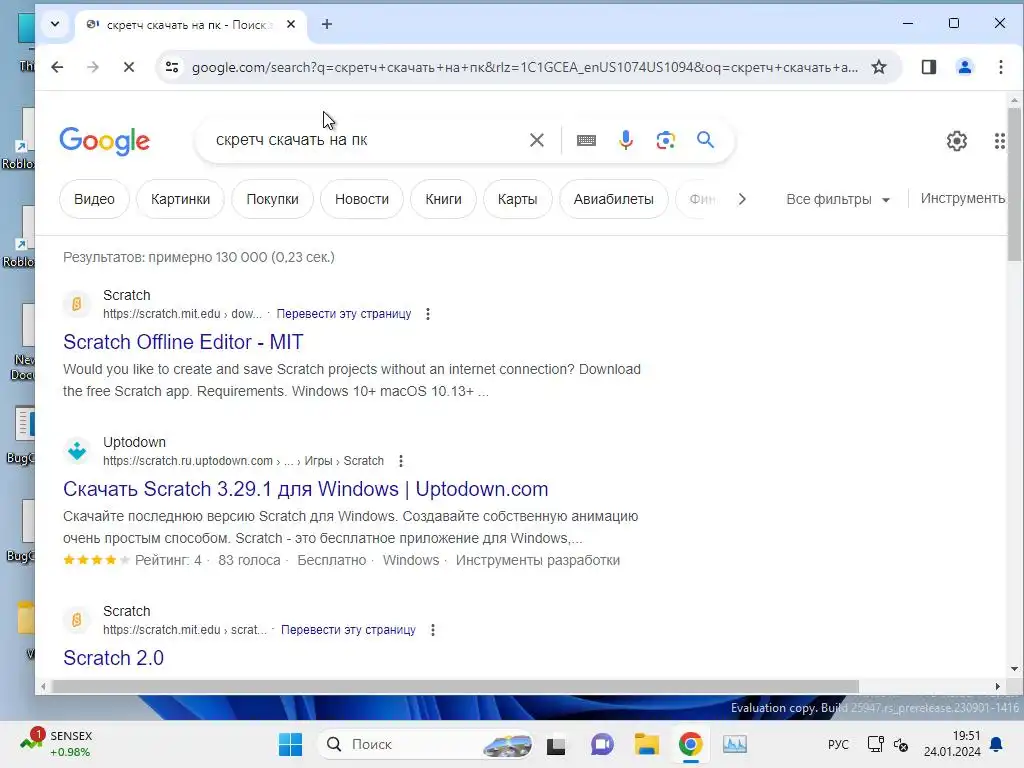Filter results by Новости
Image resolution: width=1024 pixels, height=768 pixels.
[x=362, y=199]
